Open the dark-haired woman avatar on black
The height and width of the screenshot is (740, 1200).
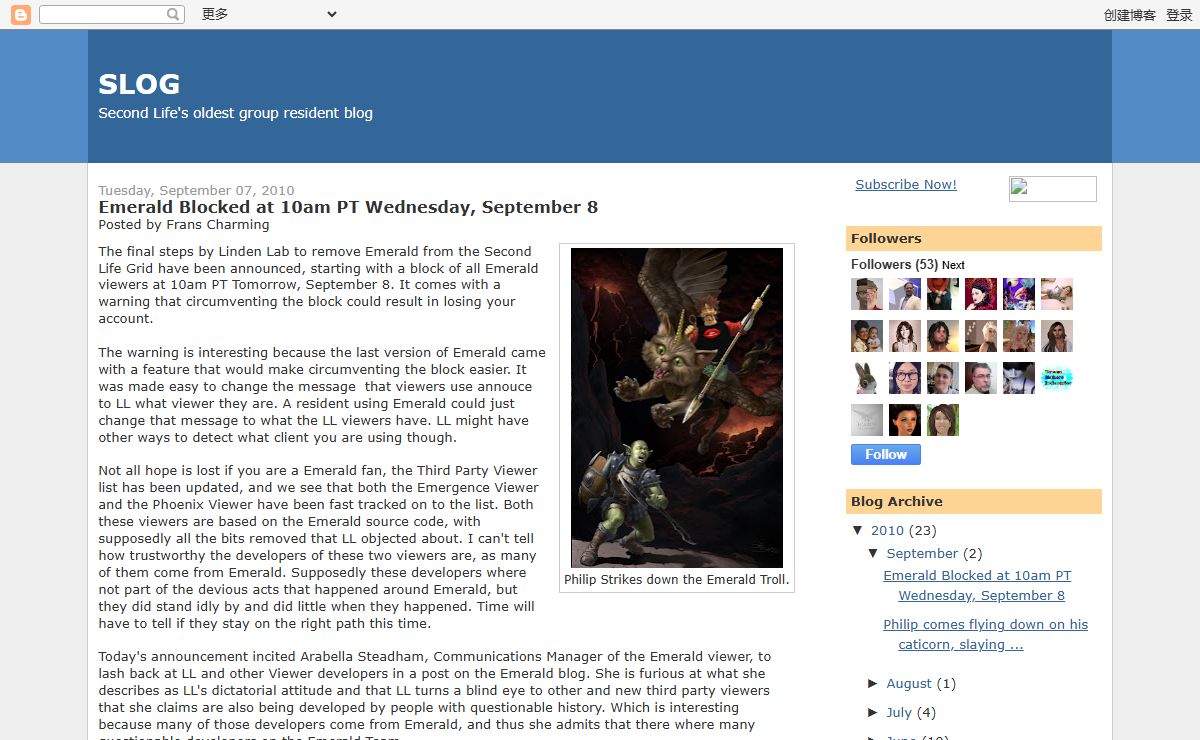pyautogui.click(x=905, y=420)
